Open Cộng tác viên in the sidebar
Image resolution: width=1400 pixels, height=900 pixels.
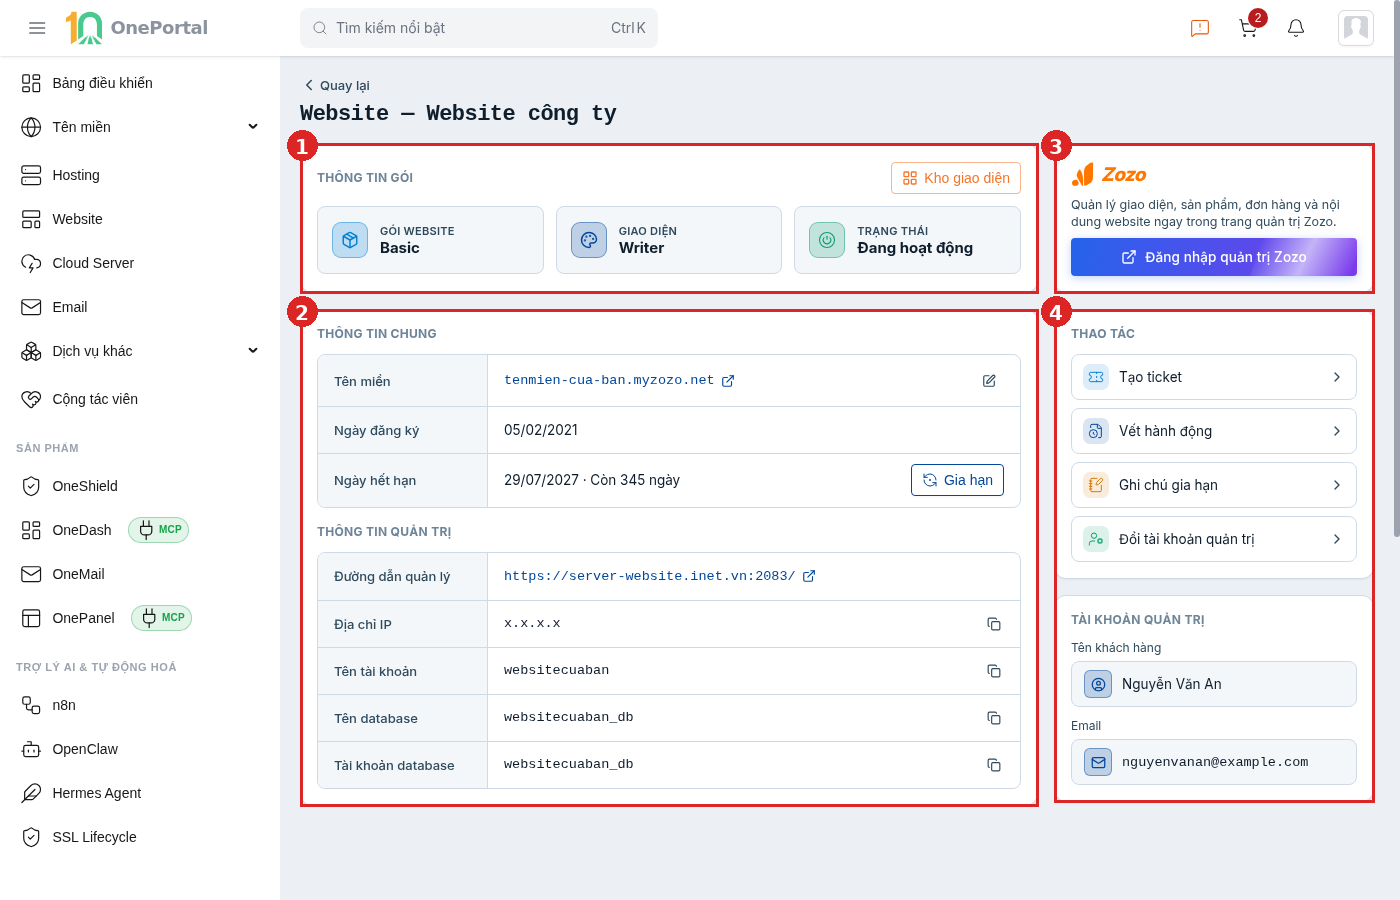tap(140, 399)
